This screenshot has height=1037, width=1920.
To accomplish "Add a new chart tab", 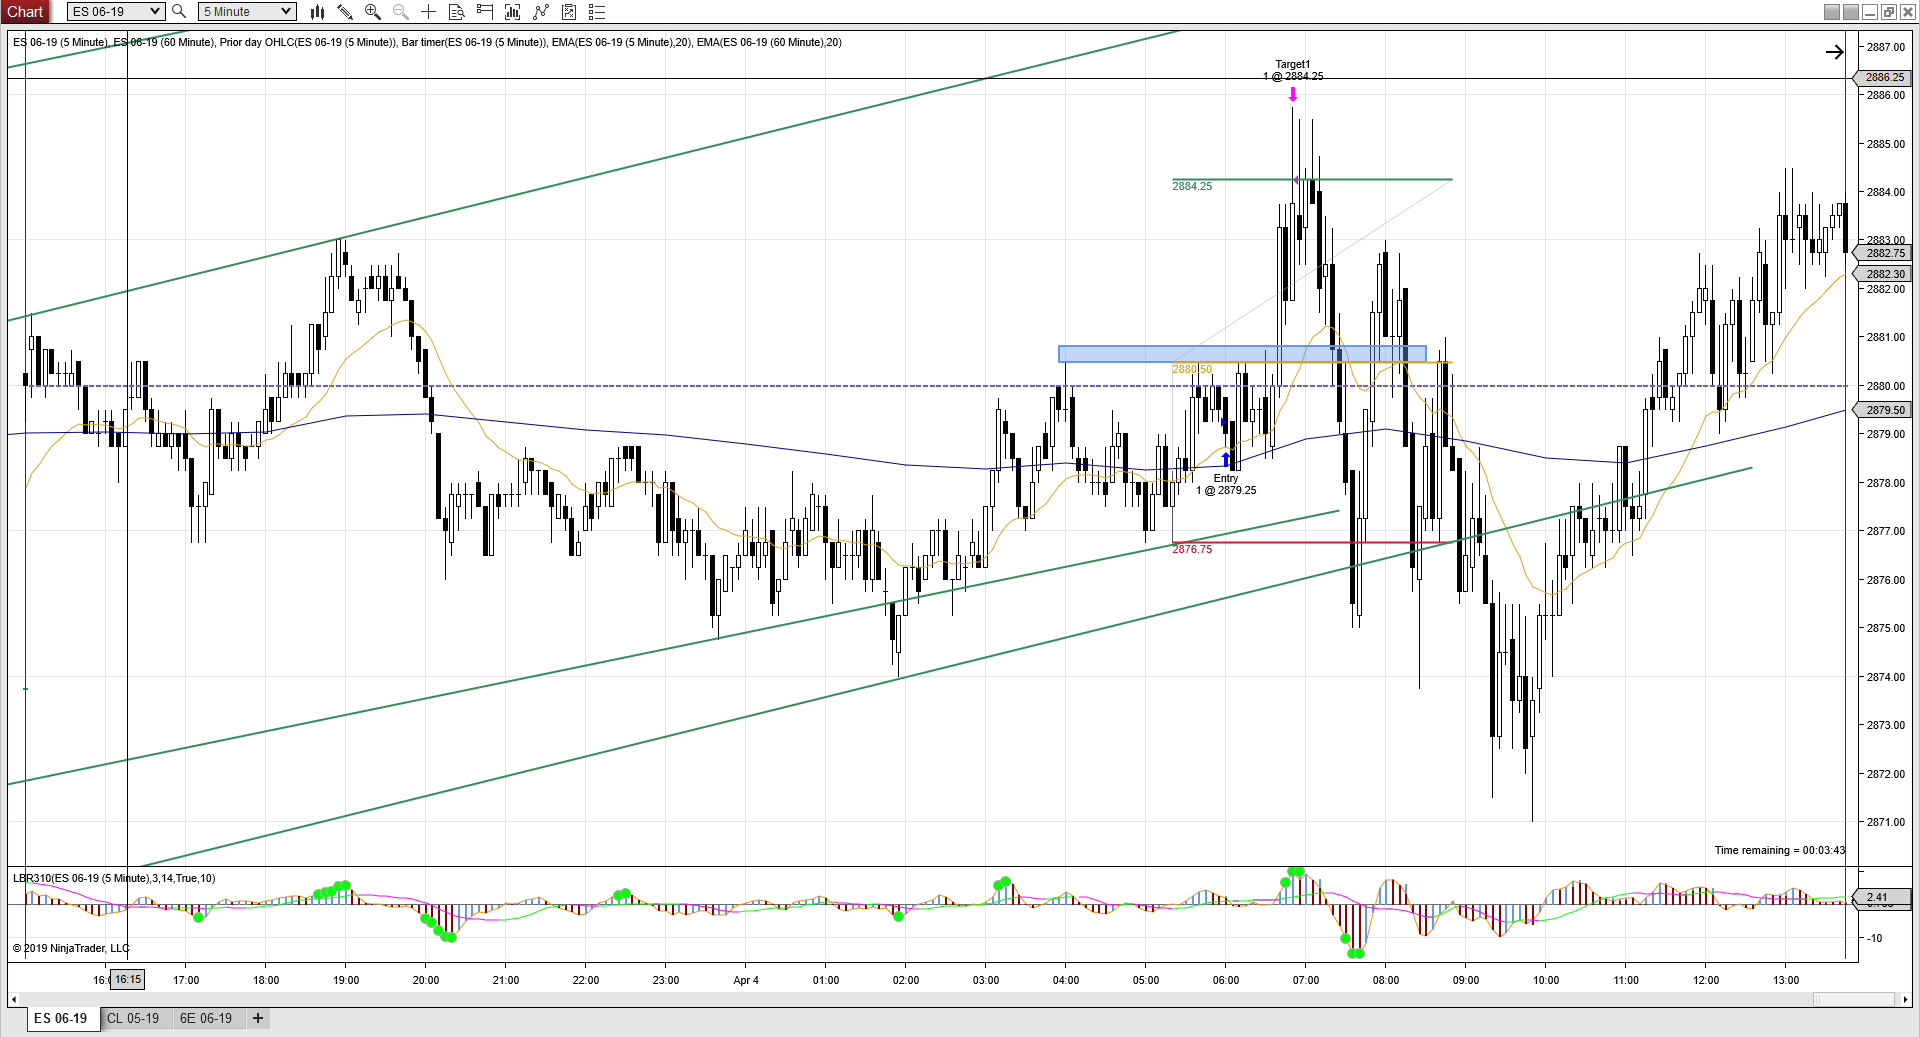I will 258,1018.
